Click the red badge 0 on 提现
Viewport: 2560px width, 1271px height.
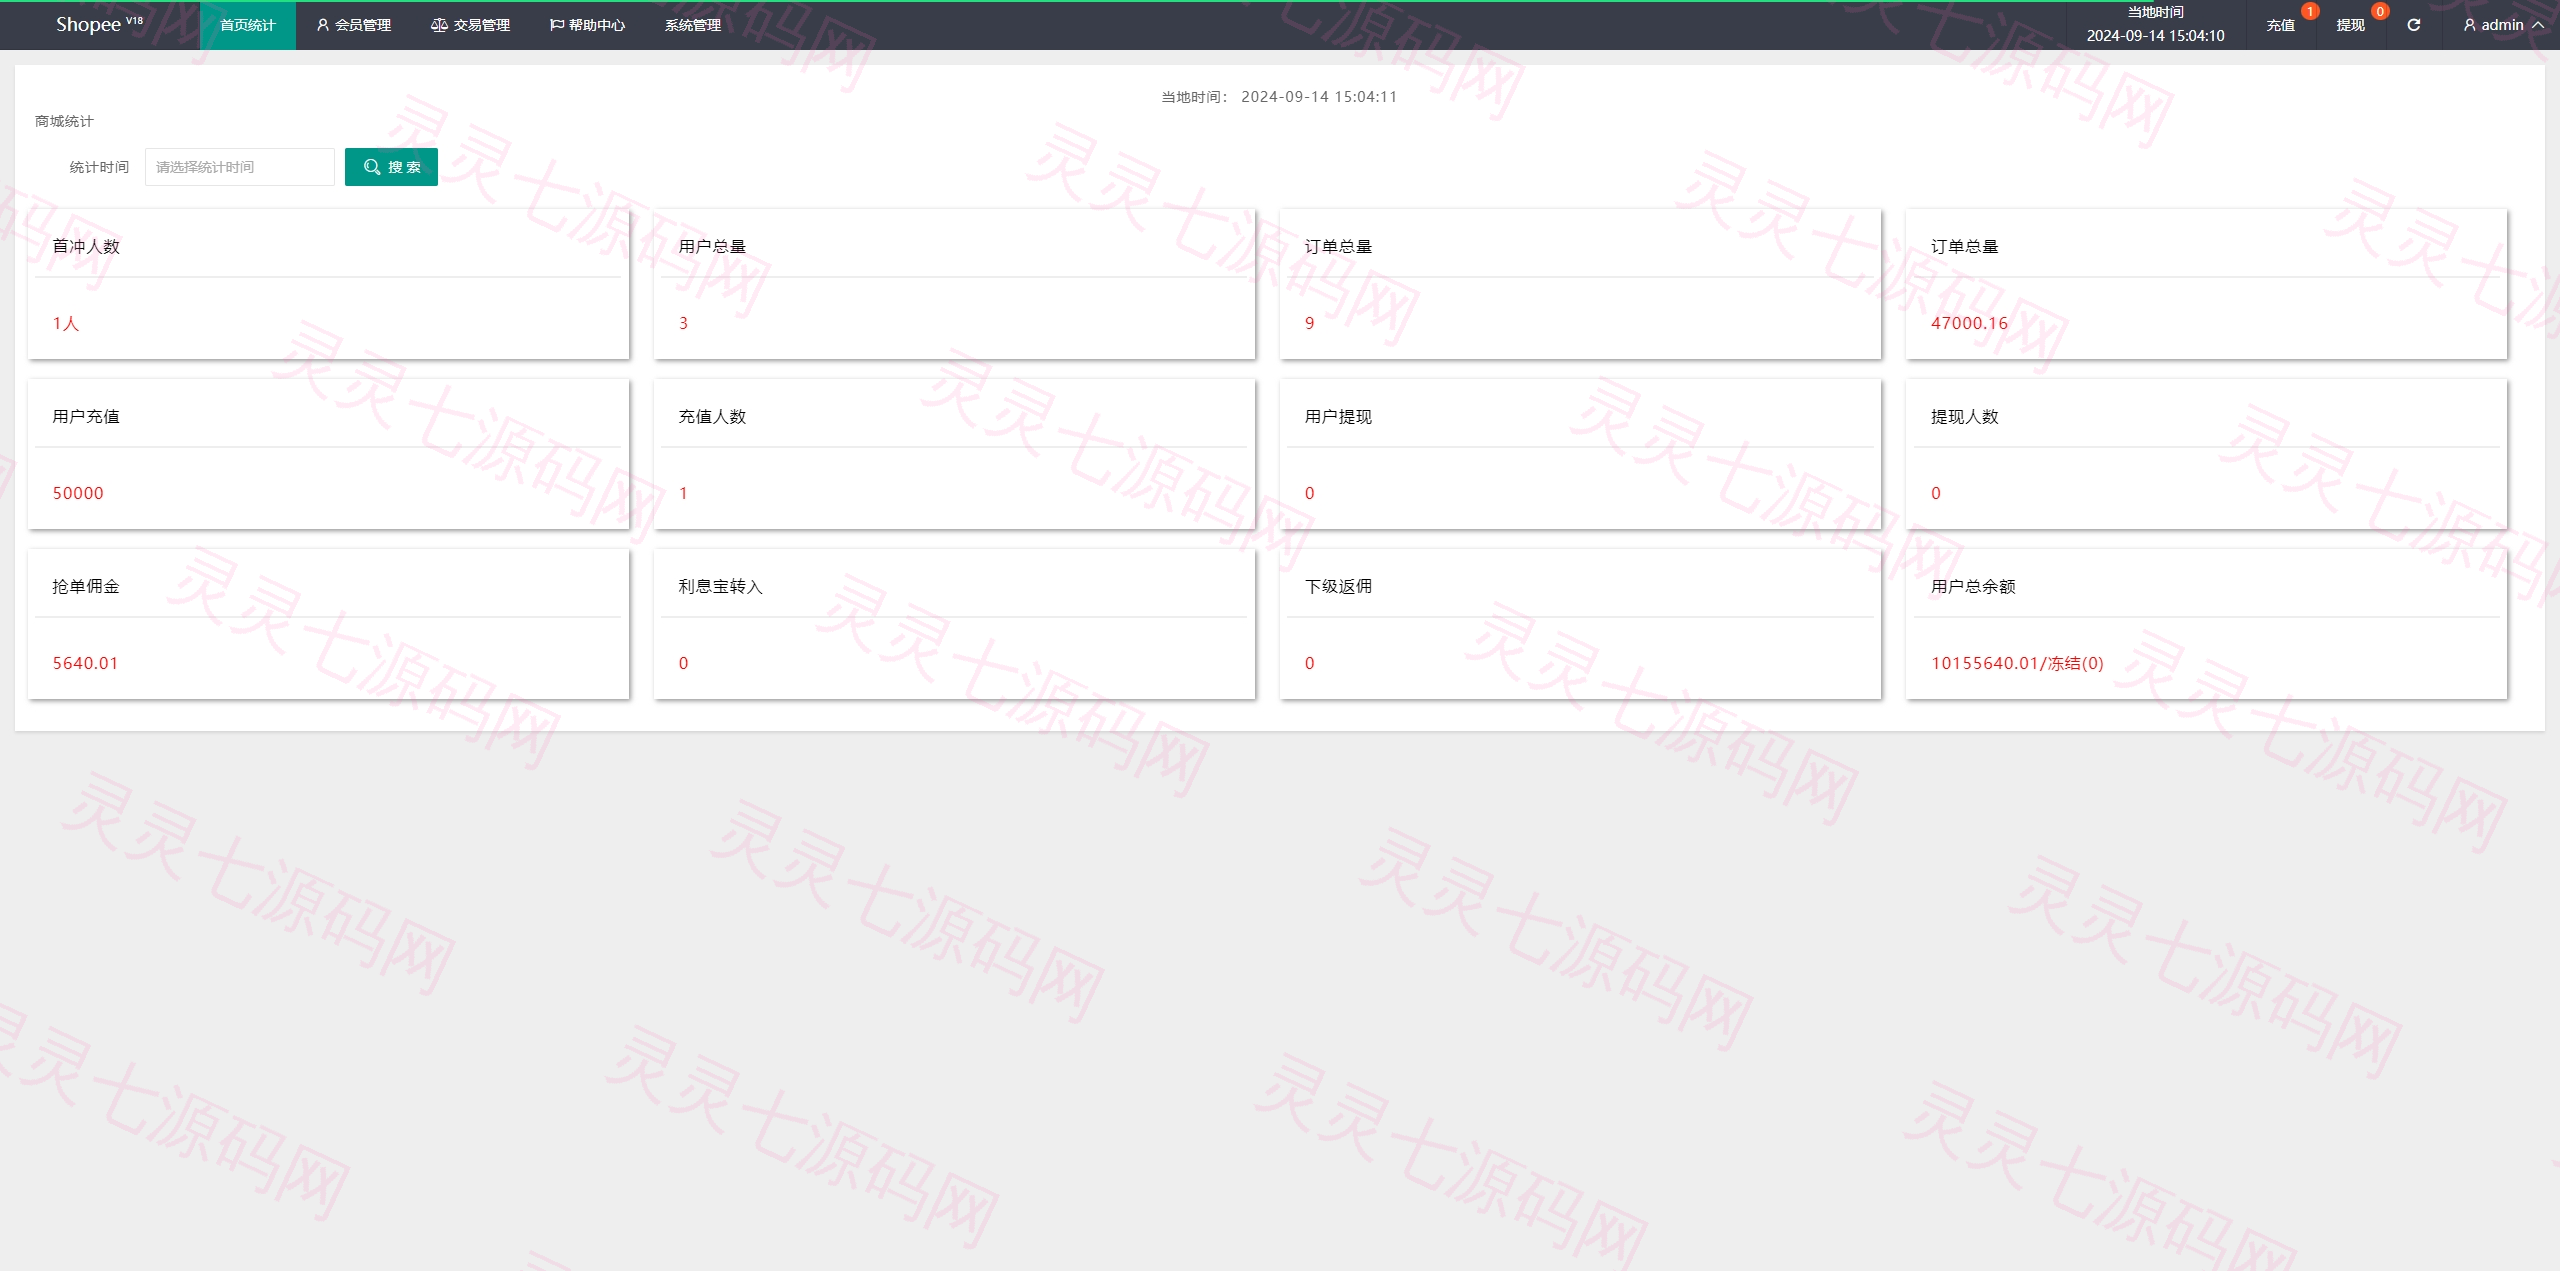[2380, 11]
